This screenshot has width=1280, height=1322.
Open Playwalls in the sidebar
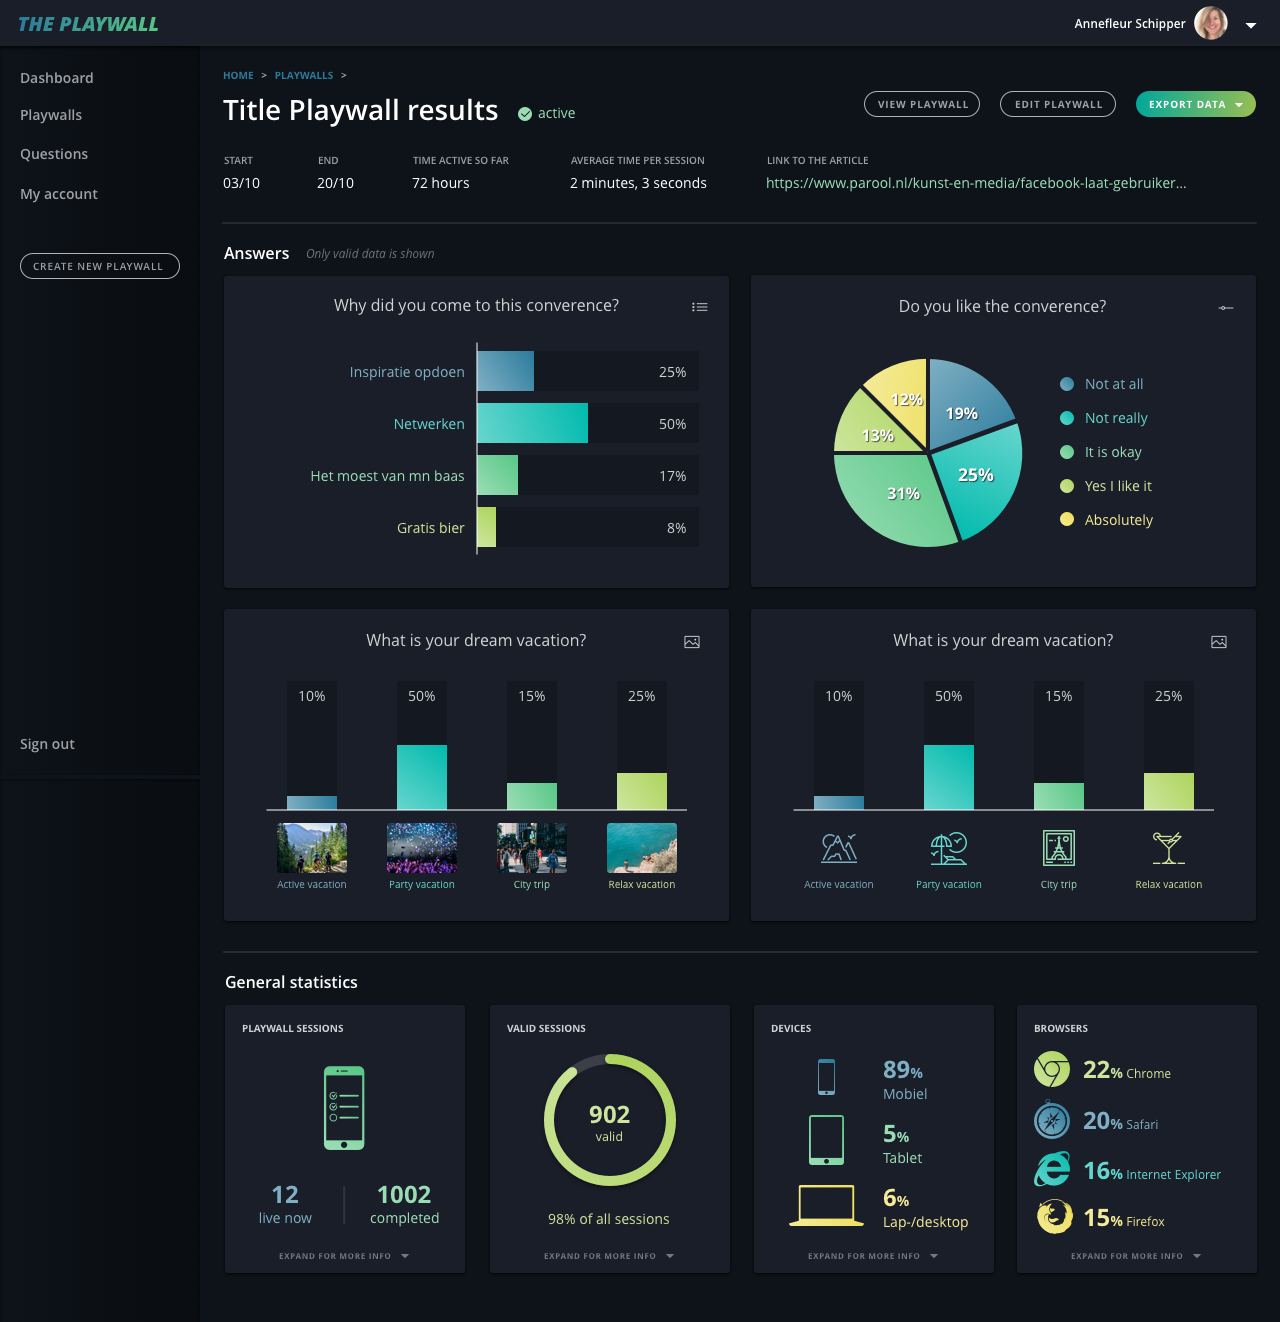(51, 115)
